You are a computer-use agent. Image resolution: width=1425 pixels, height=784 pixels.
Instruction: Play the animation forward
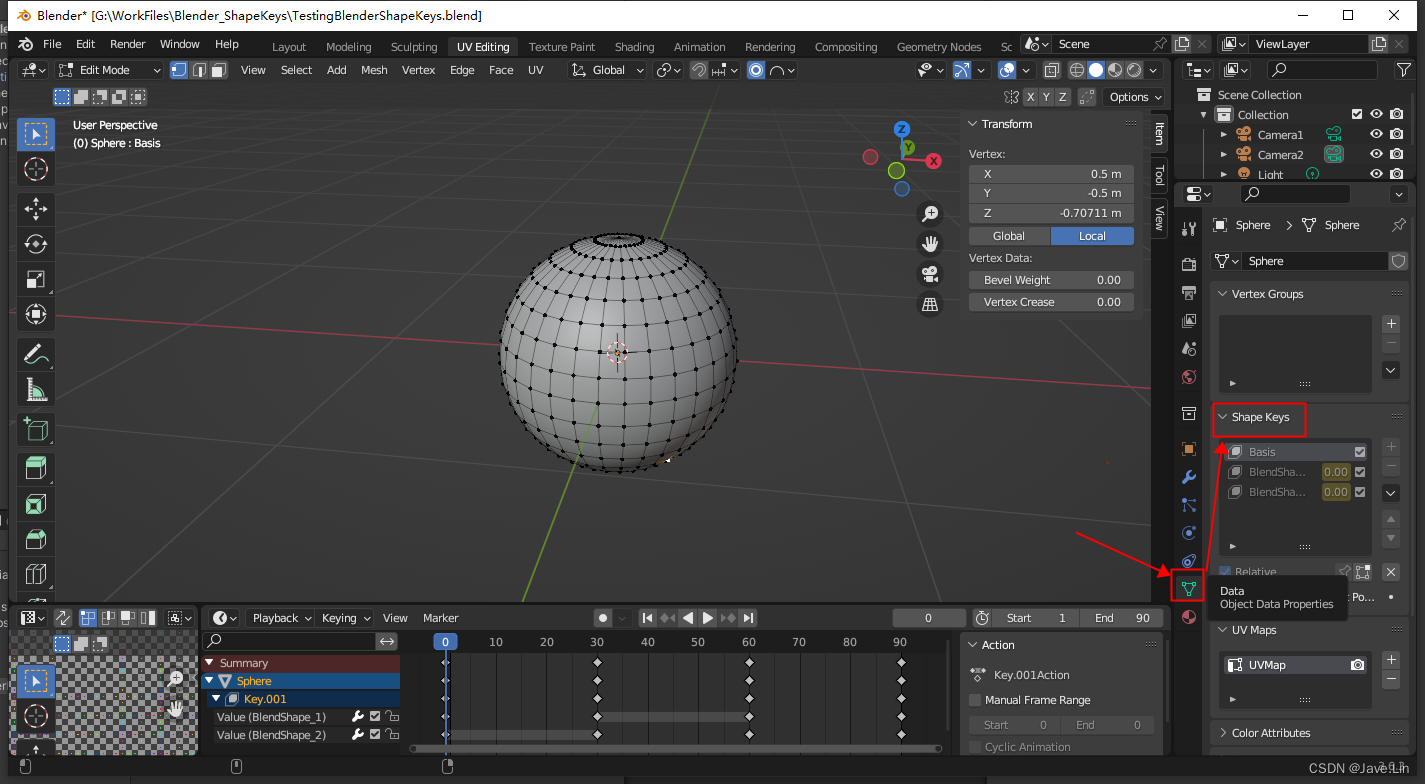click(708, 618)
